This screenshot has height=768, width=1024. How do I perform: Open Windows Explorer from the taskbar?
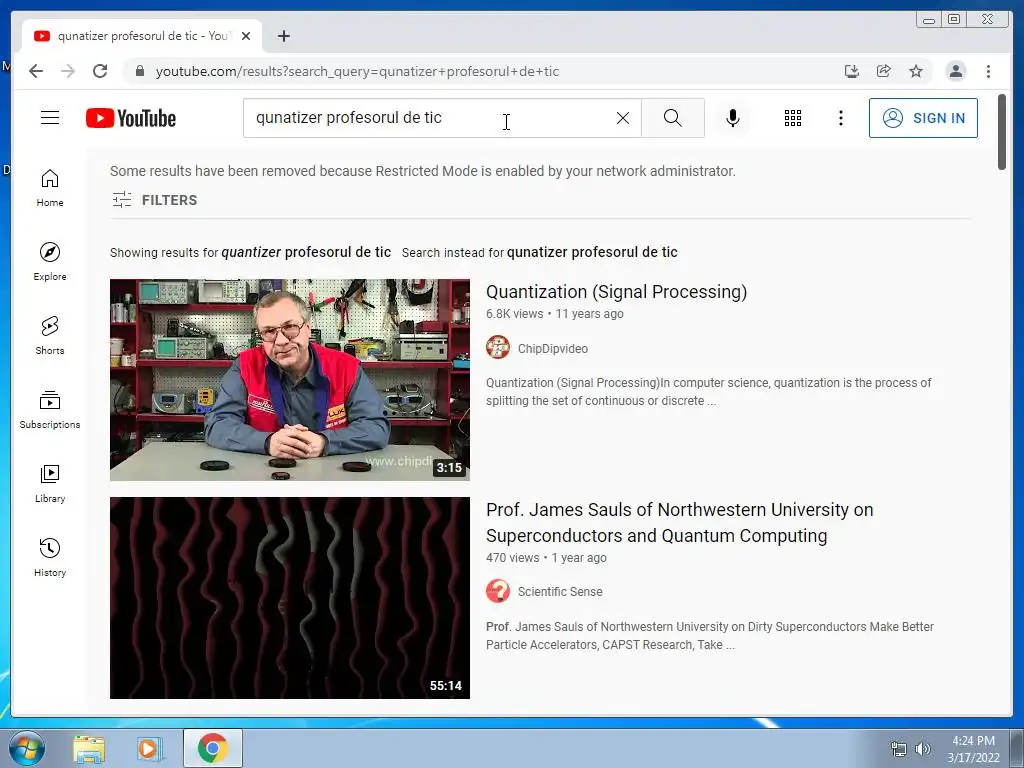coord(89,749)
